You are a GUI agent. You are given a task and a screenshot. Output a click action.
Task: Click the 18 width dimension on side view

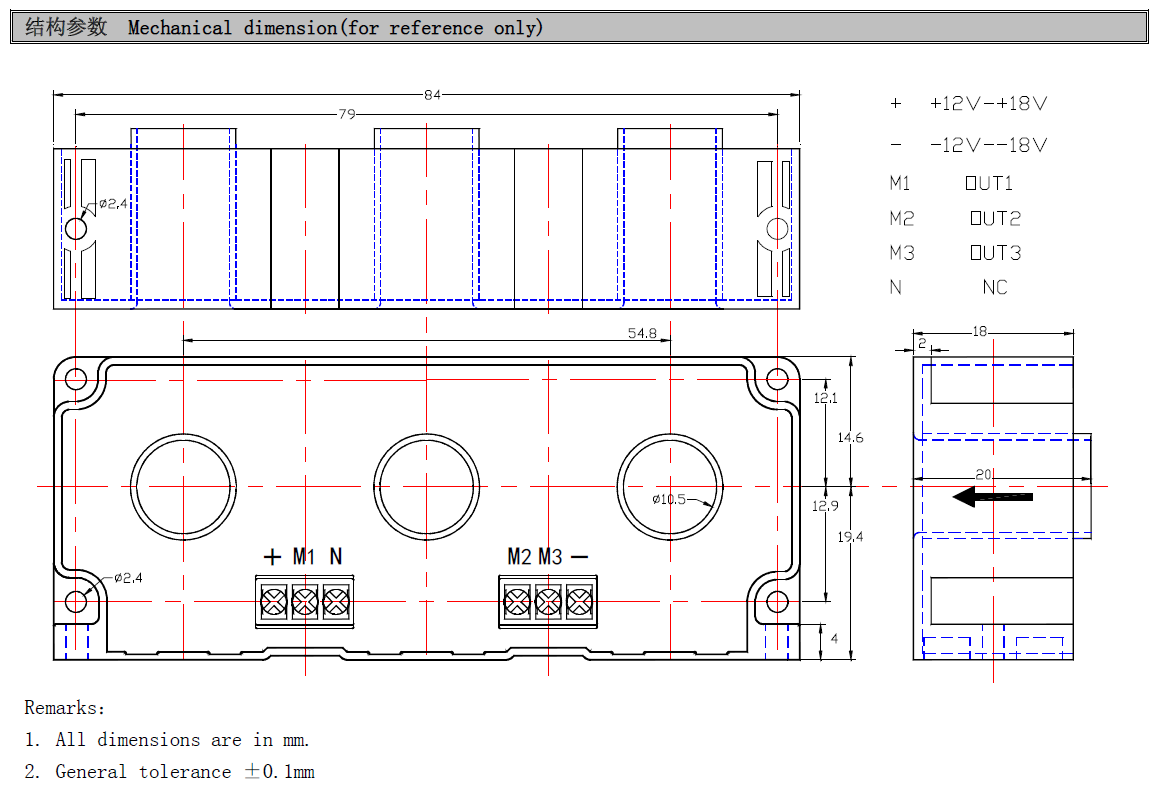979,331
